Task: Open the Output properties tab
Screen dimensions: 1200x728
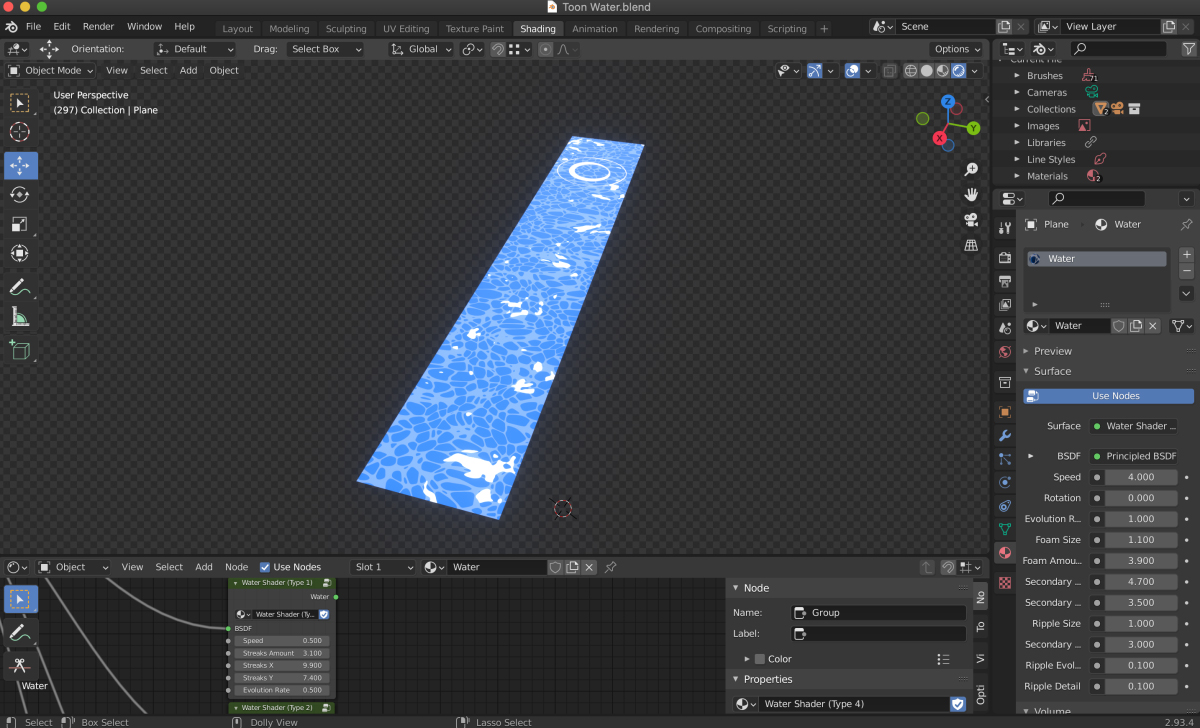Action: point(1005,281)
